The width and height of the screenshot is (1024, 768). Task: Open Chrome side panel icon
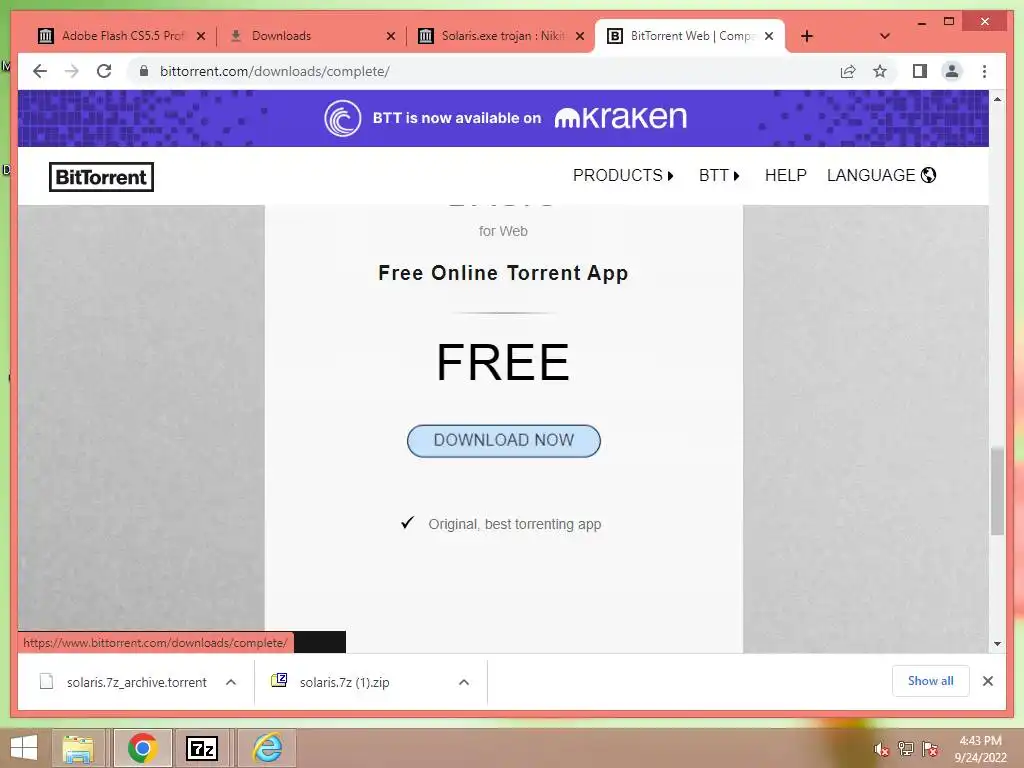coord(920,71)
